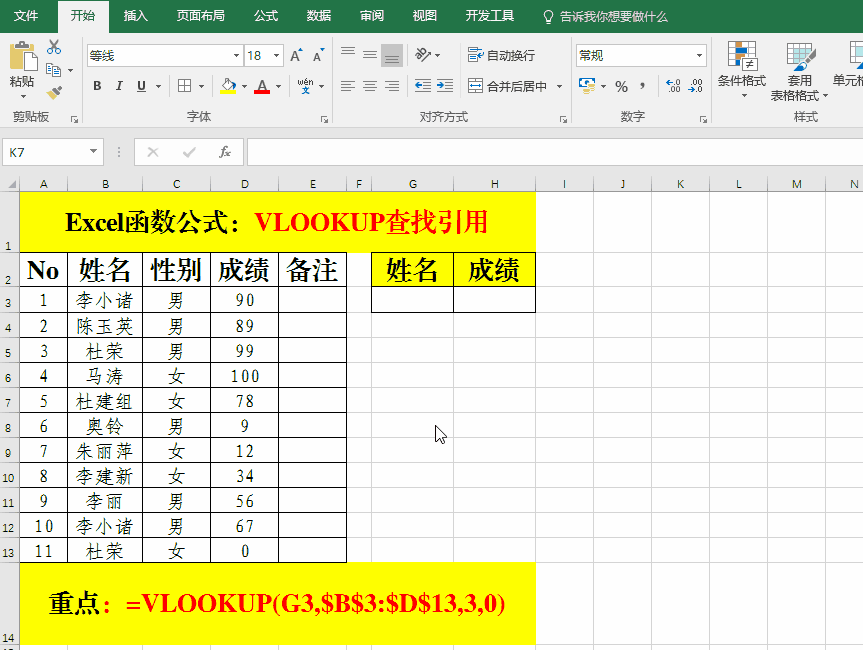863x650 pixels.
Task: Center text horizontally in cell
Action: [370, 86]
